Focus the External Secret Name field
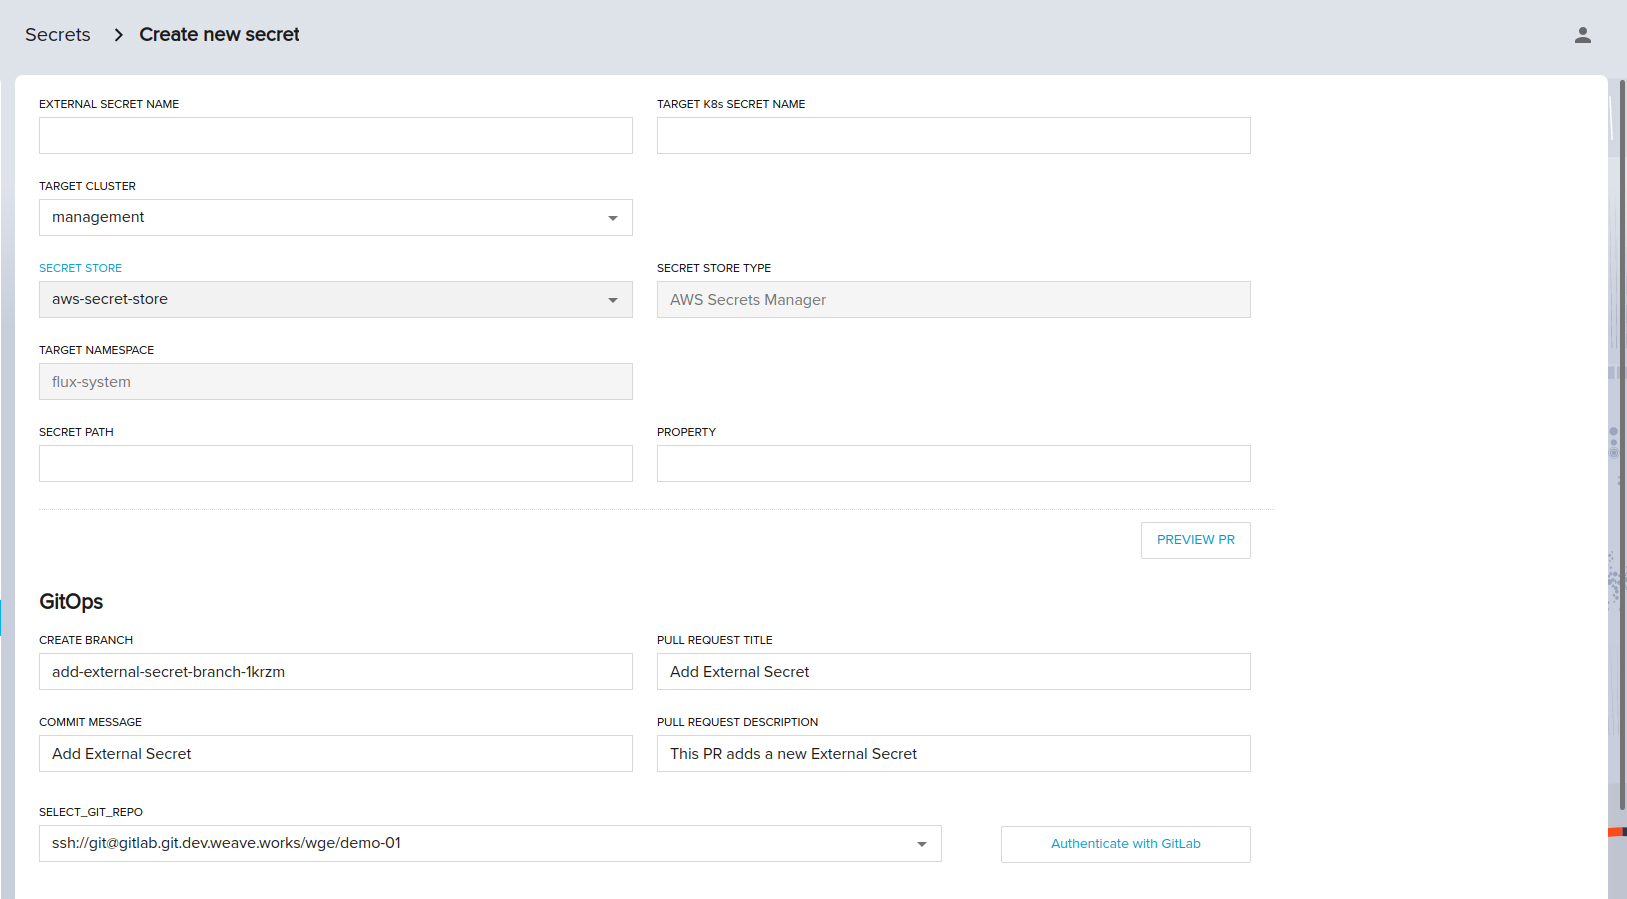1627x899 pixels. [336, 136]
